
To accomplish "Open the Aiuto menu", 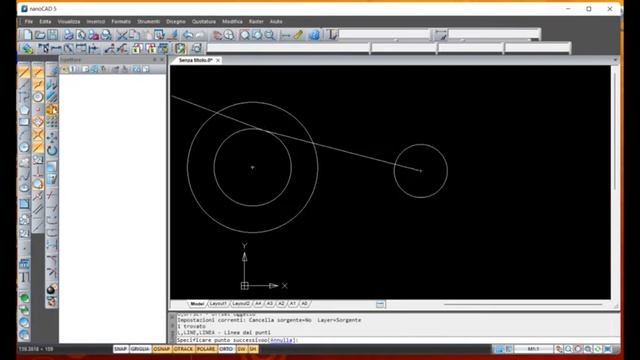I will (x=276, y=21).
